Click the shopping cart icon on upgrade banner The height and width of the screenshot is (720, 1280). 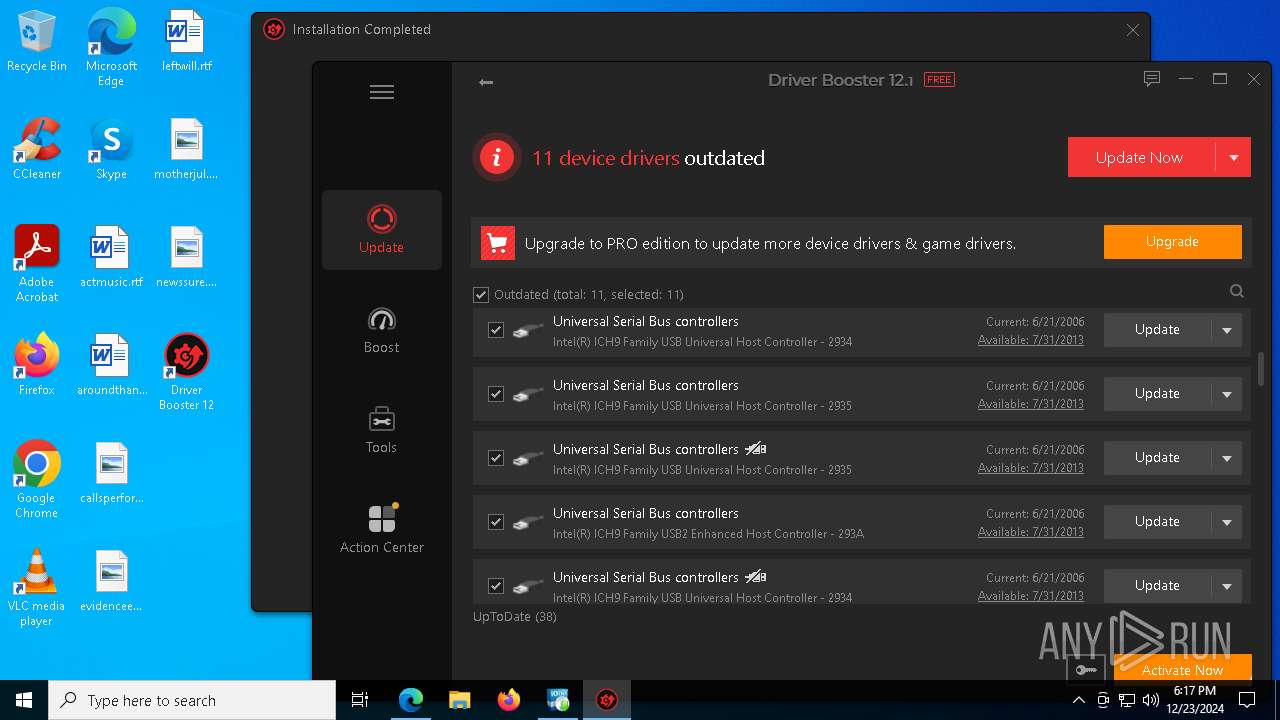[x=498, y=243]
